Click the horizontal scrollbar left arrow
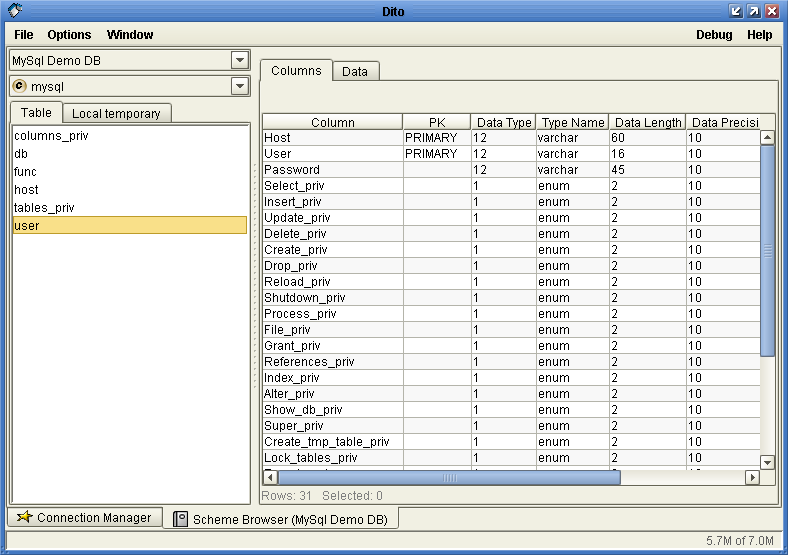This screenshot has height=555, width=788. (x=270, y=478)
